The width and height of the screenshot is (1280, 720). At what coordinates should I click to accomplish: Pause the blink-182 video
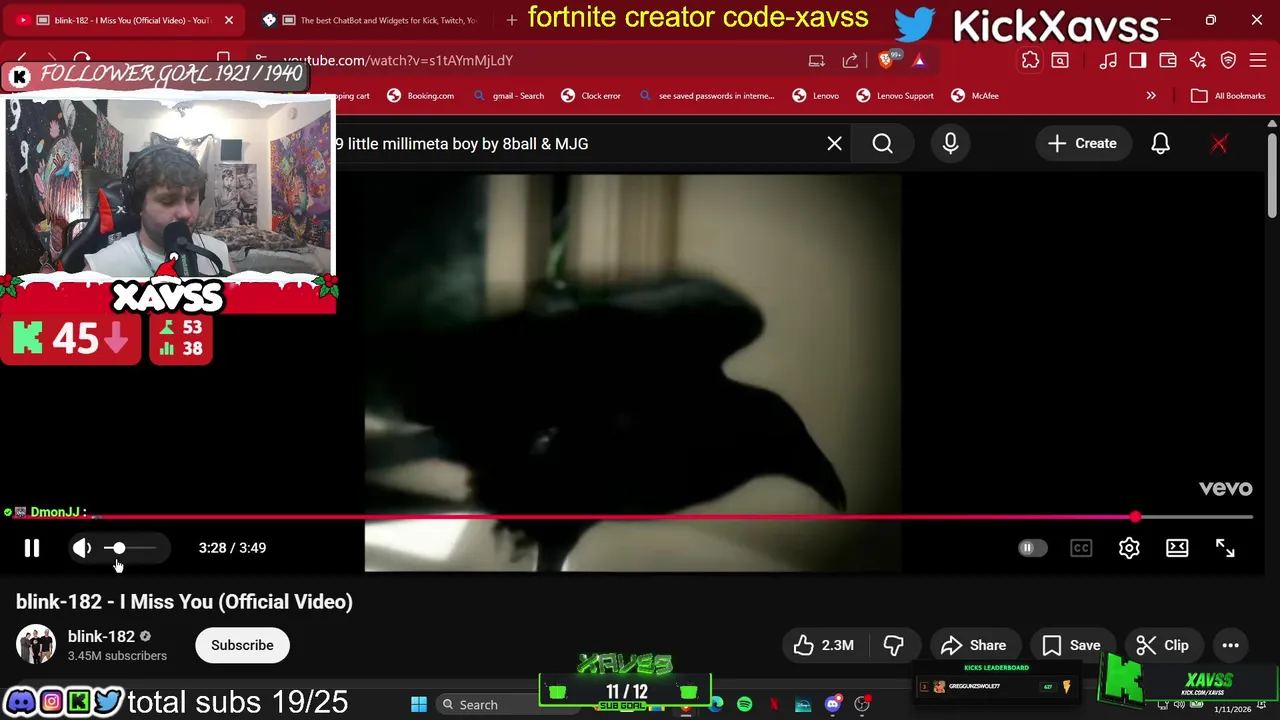32,548
